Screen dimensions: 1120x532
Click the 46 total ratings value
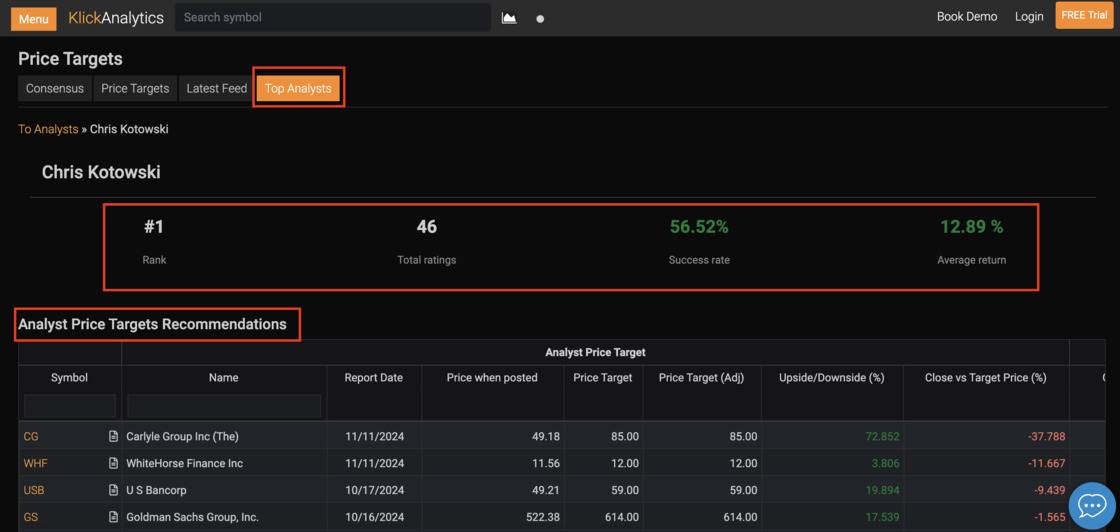[426, 227]
